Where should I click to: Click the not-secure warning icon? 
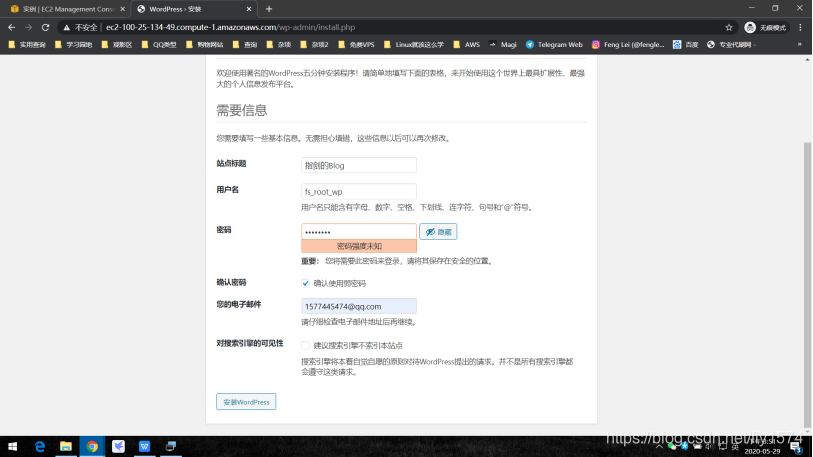pos(66,27)
